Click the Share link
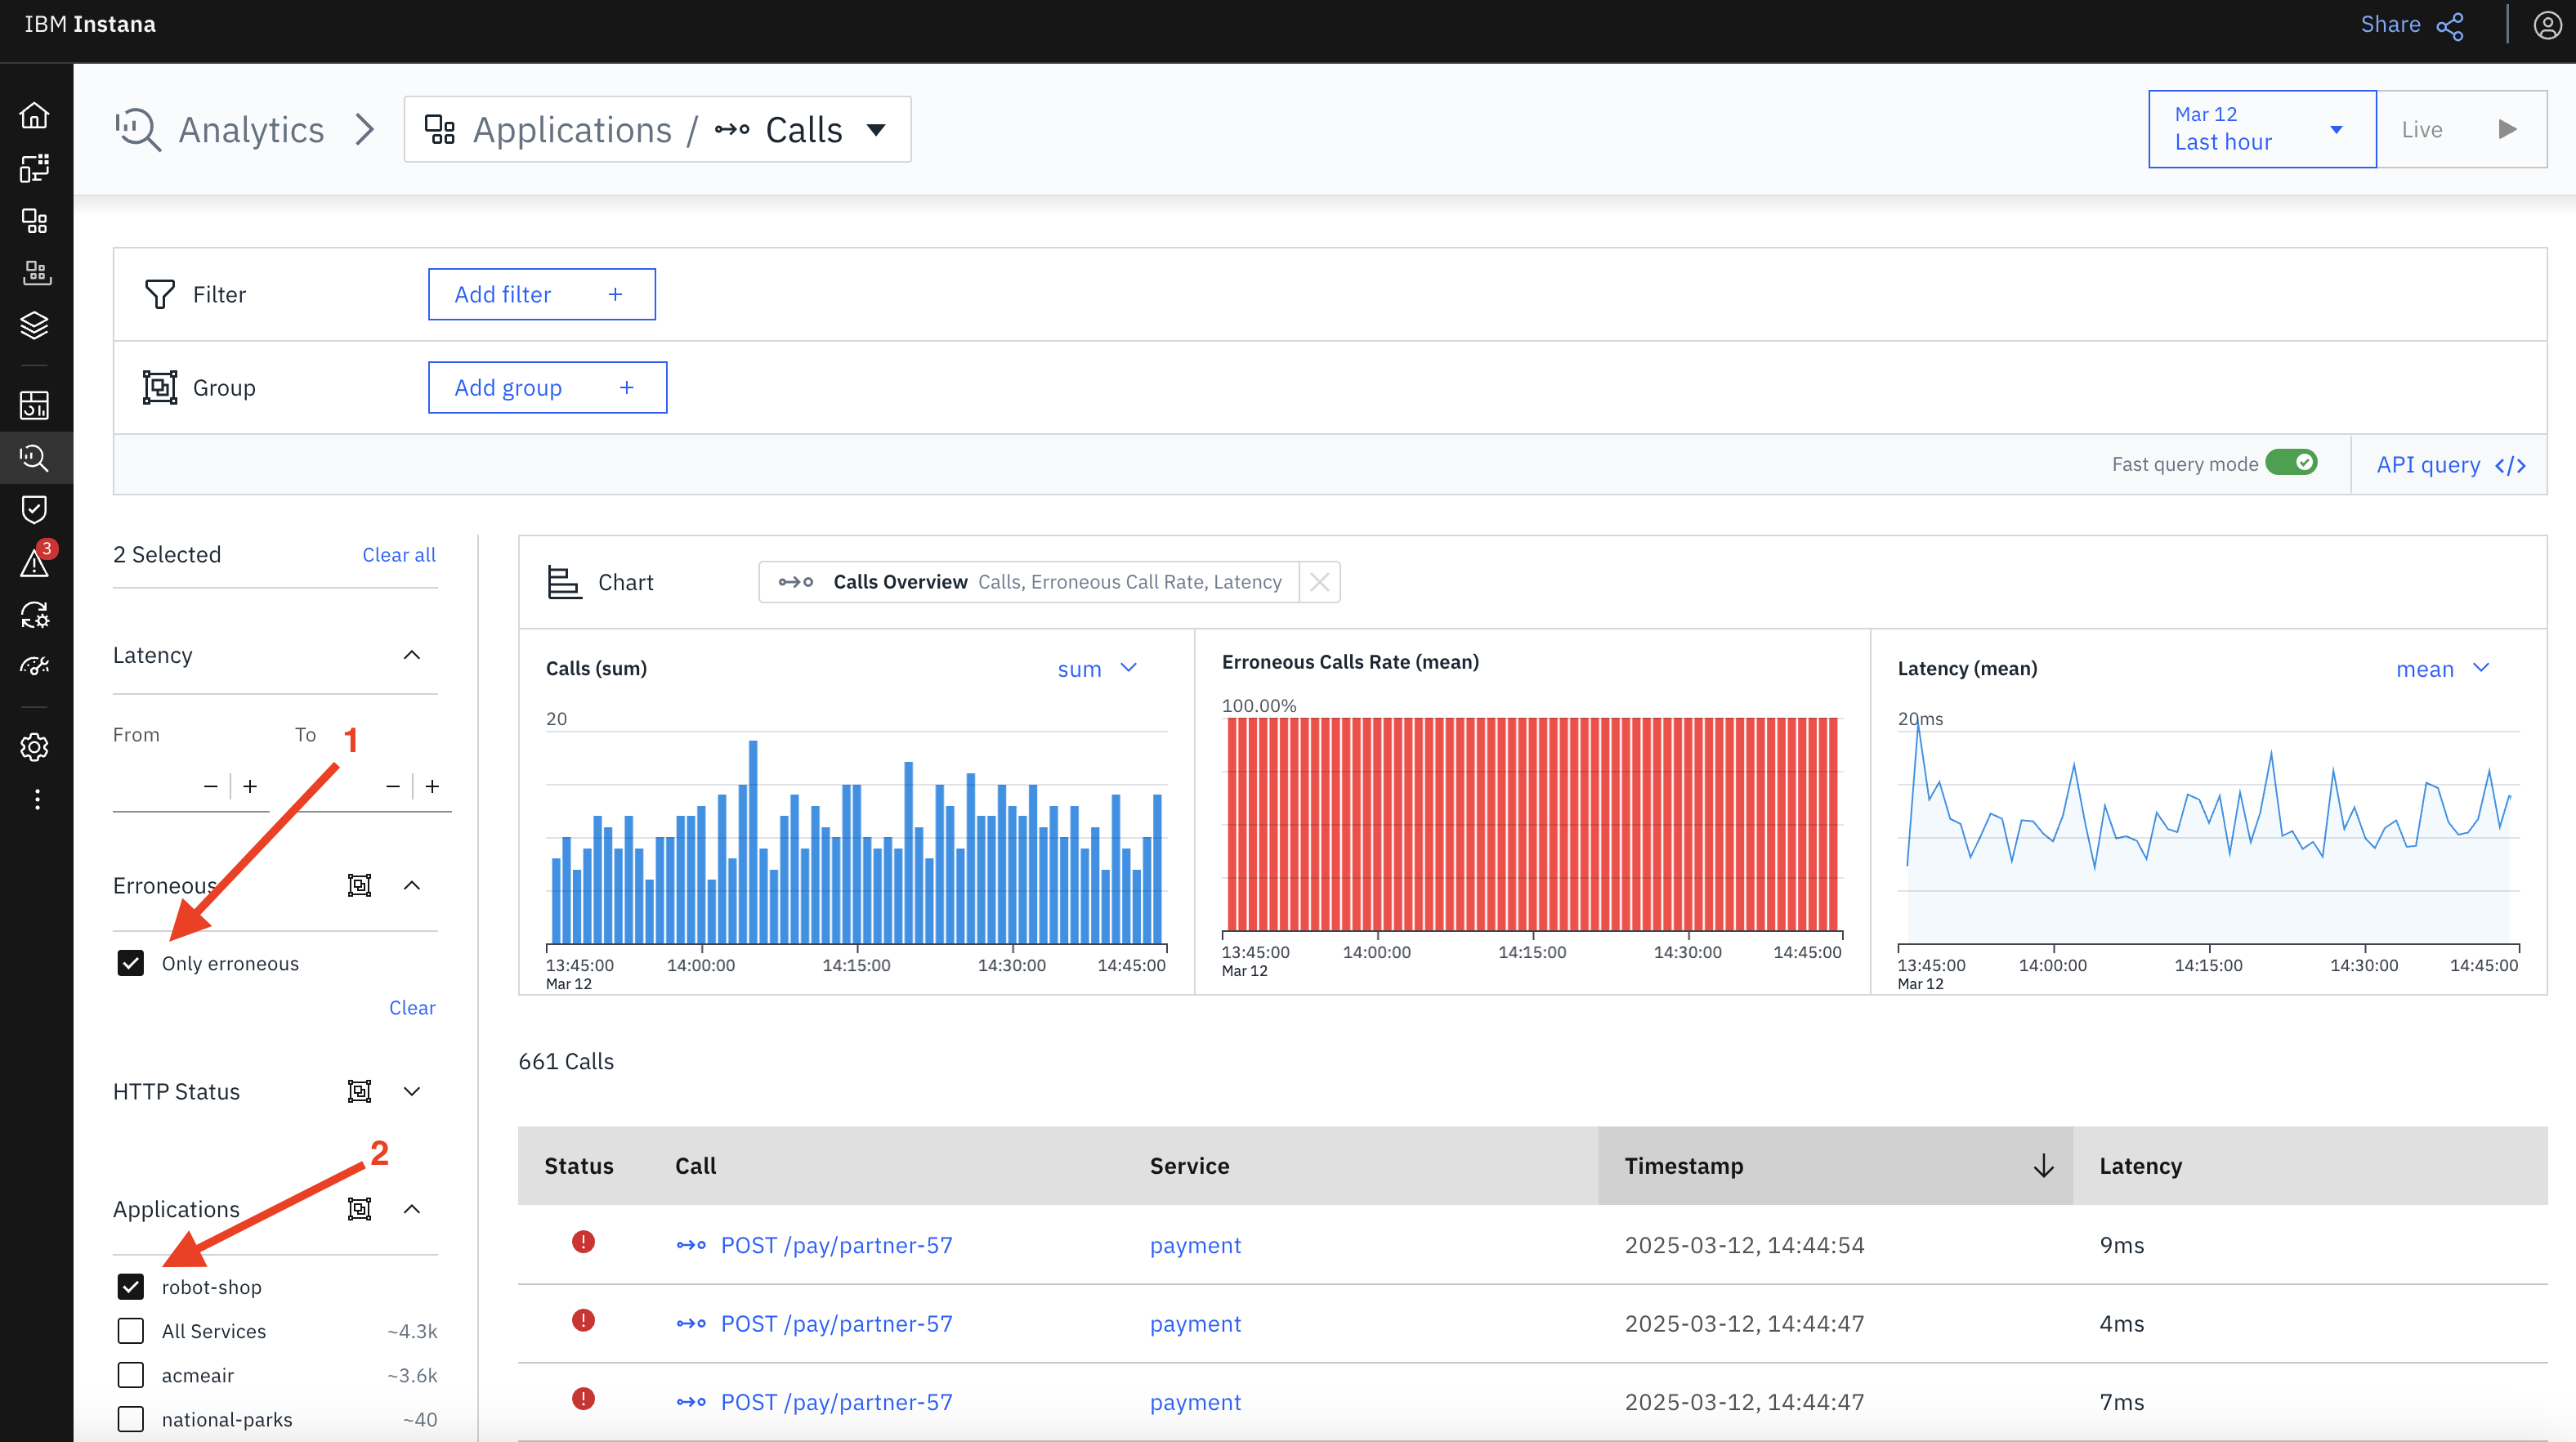Image resolution: width=2576 pixels, height=1442 pixels. click(2390, 25)
